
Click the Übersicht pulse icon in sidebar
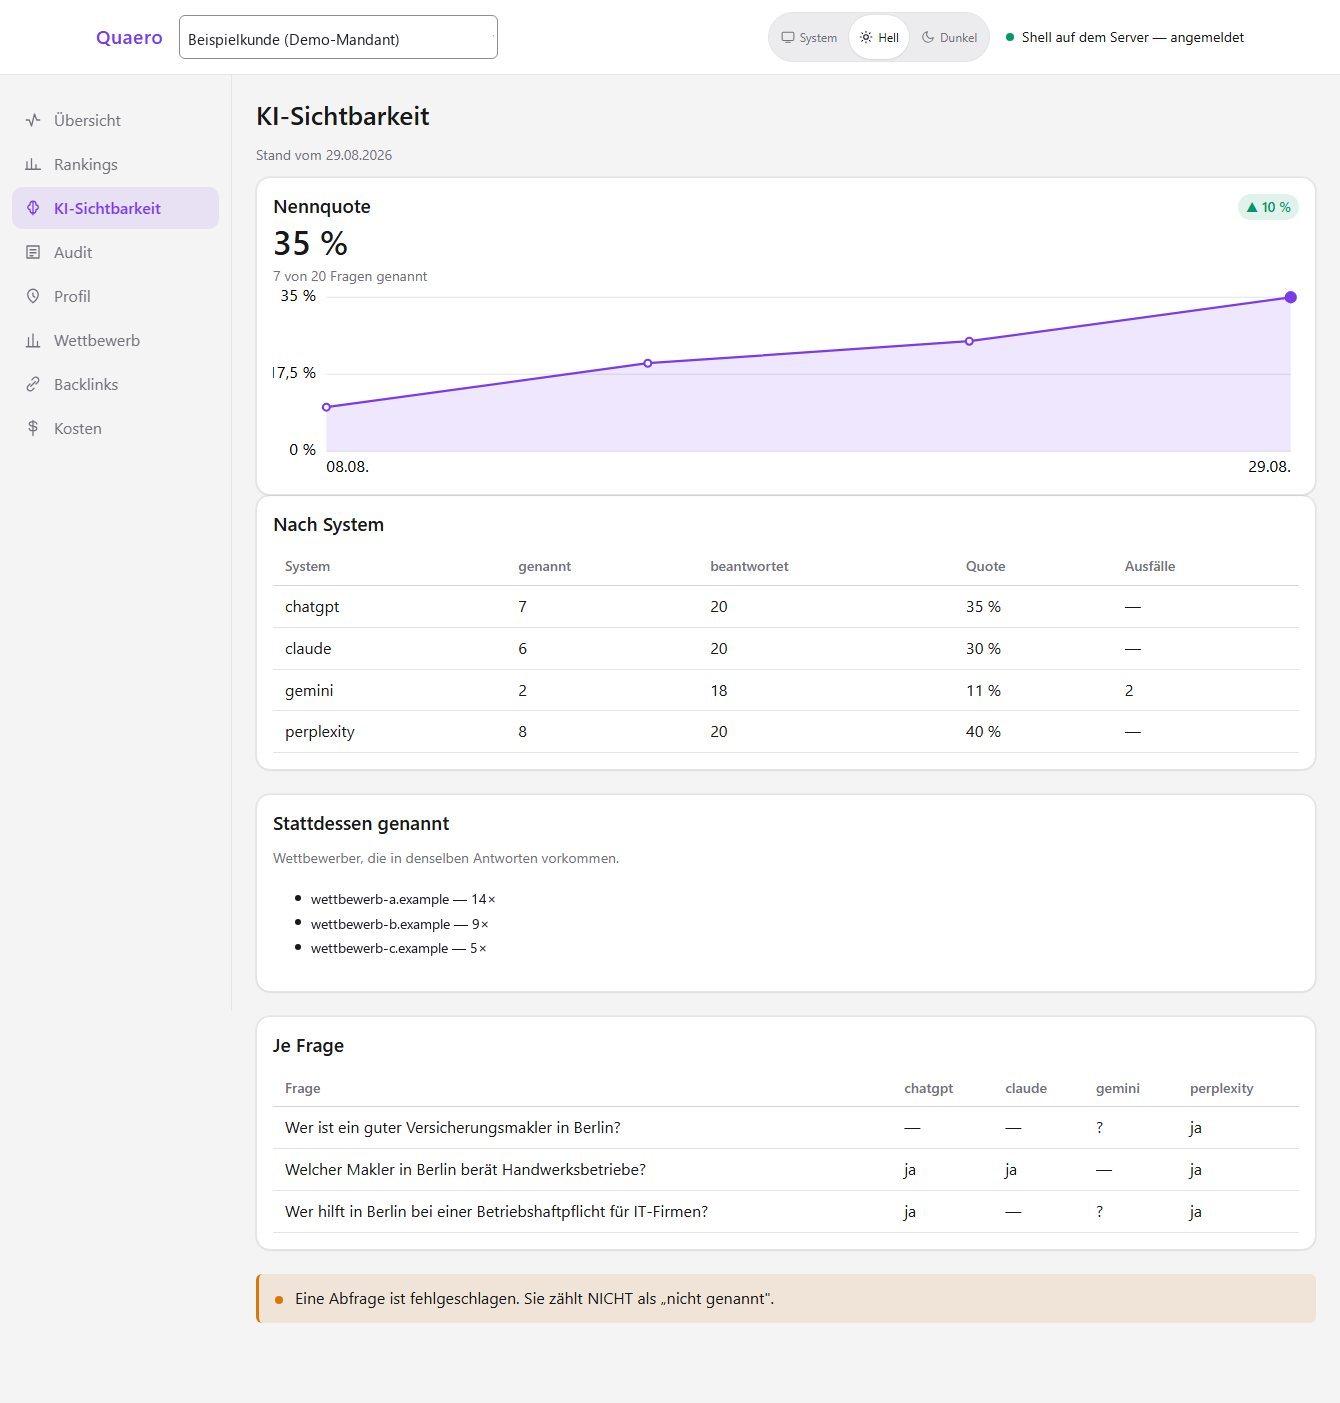(33, 120)
